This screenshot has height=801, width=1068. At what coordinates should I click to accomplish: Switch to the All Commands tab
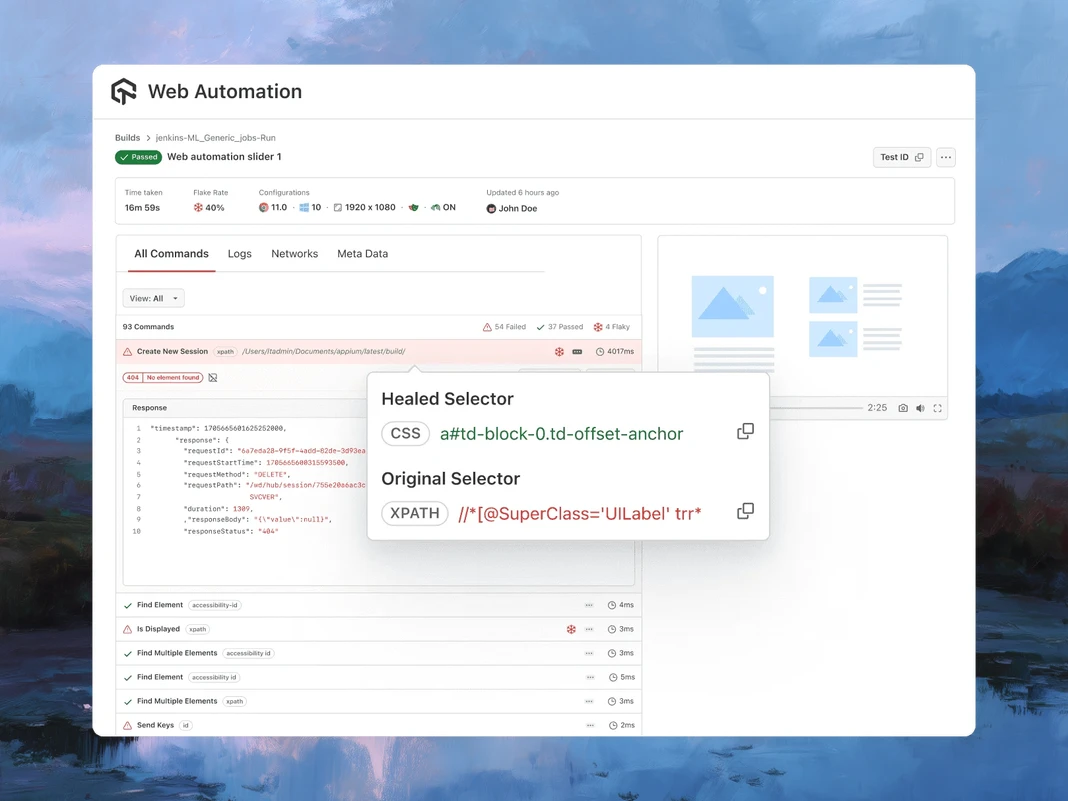172,253
